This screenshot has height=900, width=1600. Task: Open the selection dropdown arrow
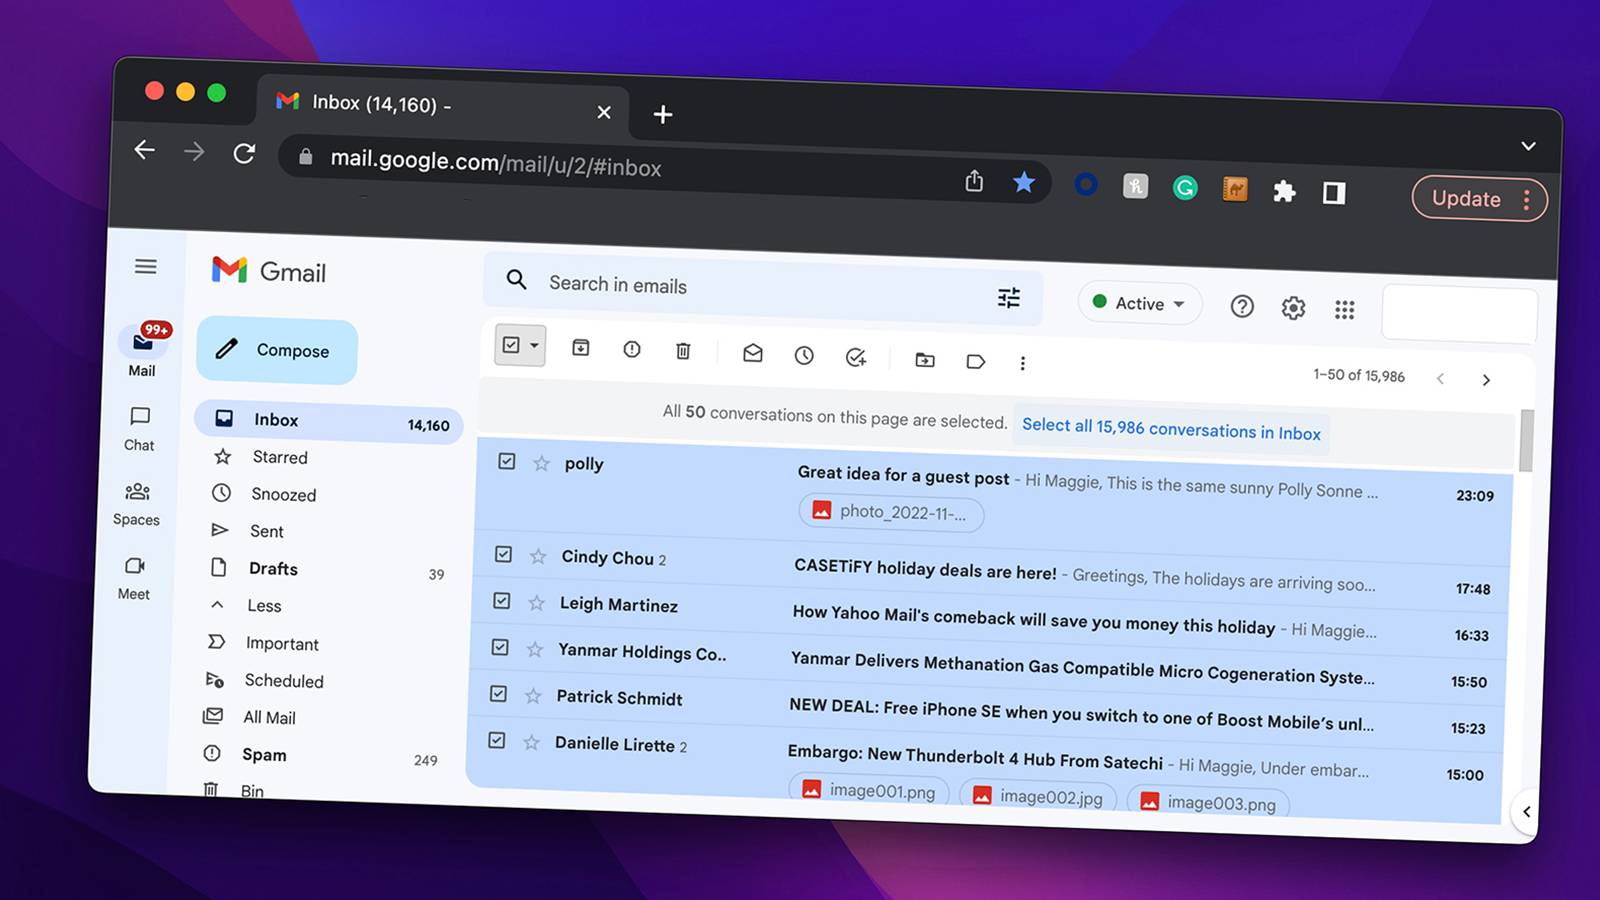[532, 347]
